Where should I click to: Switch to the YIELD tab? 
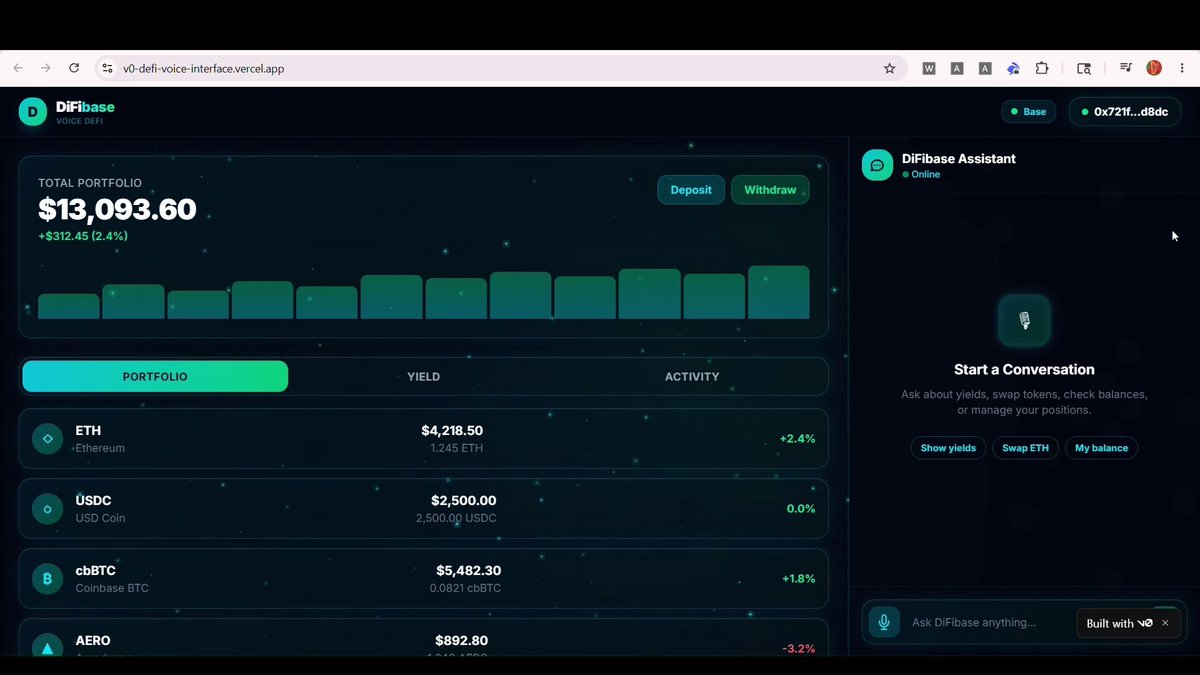pos(423,376)
